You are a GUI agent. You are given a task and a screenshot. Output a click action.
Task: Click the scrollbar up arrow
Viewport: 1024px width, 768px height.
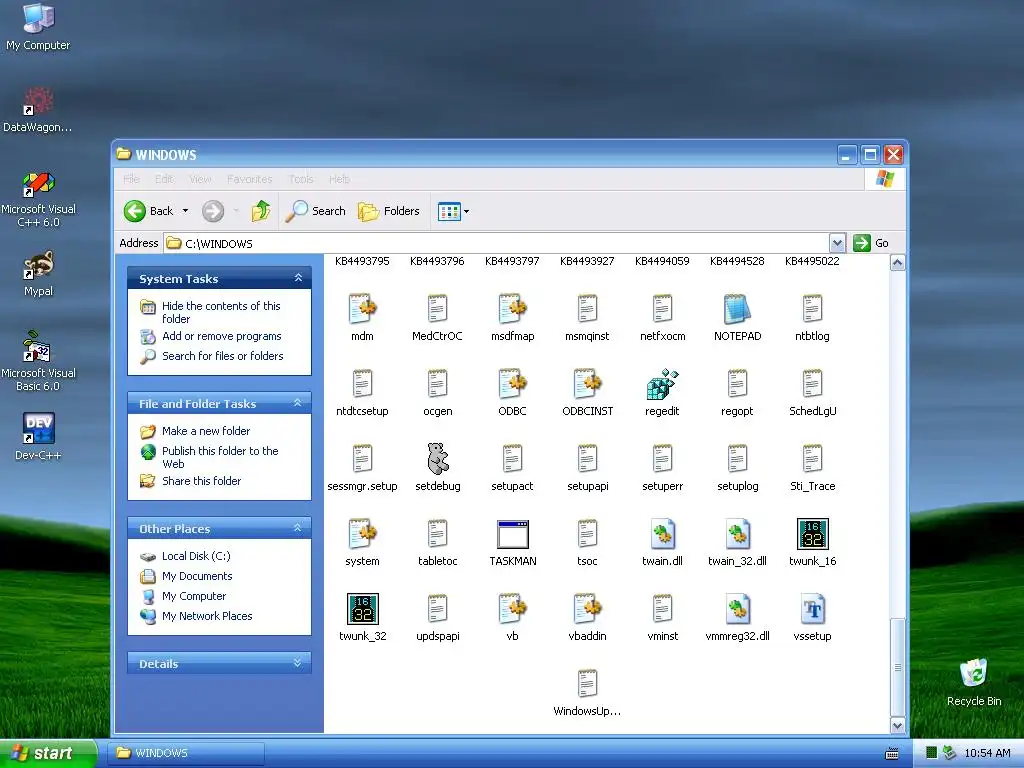pos(897,263)
